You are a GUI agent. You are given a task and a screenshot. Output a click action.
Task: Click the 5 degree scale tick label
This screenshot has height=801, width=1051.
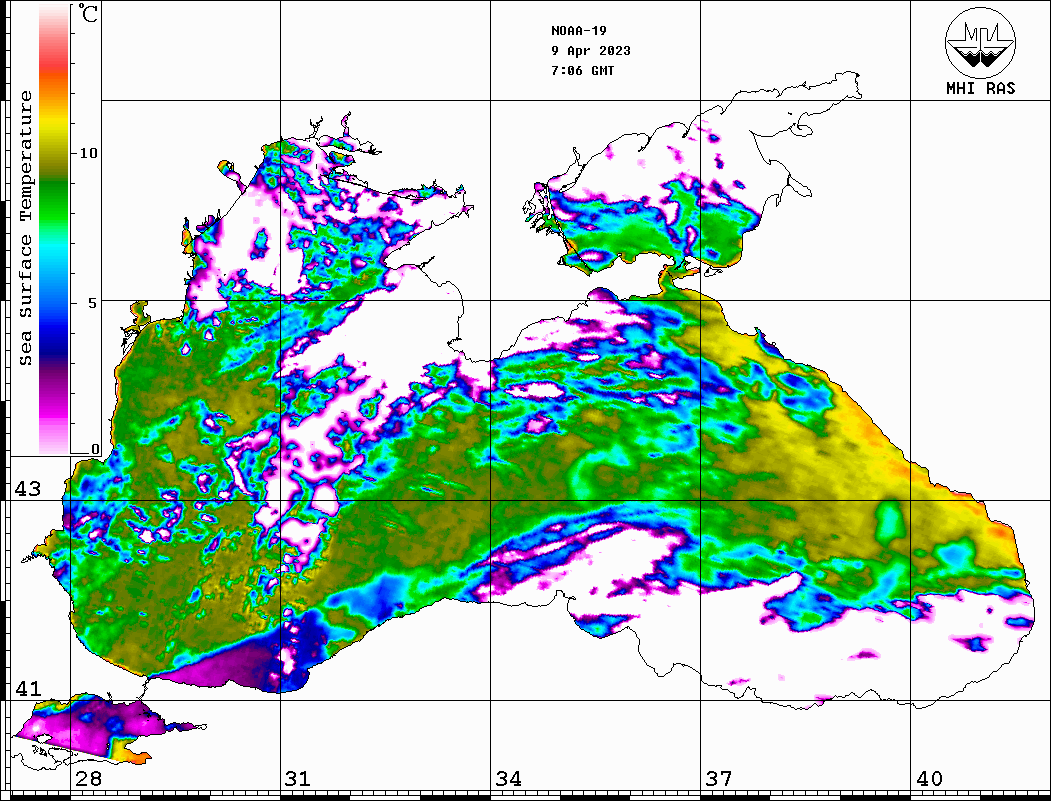coord(92,303)
